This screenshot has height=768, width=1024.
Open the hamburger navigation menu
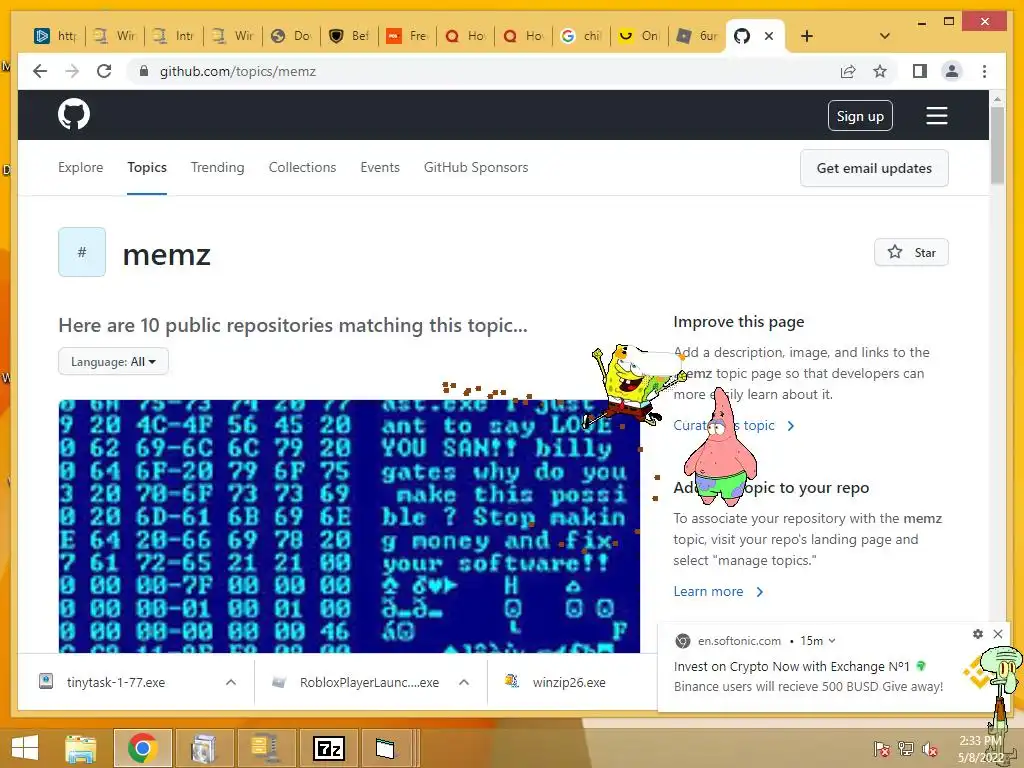(936, 116)
